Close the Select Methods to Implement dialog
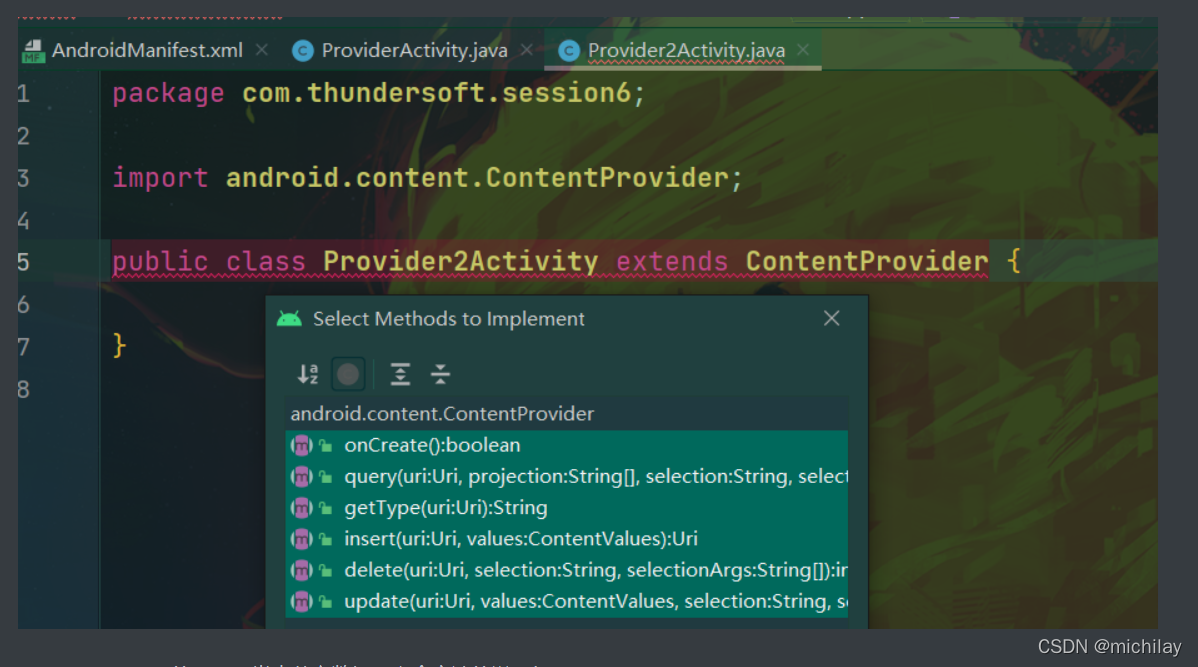 coord(832,319)
